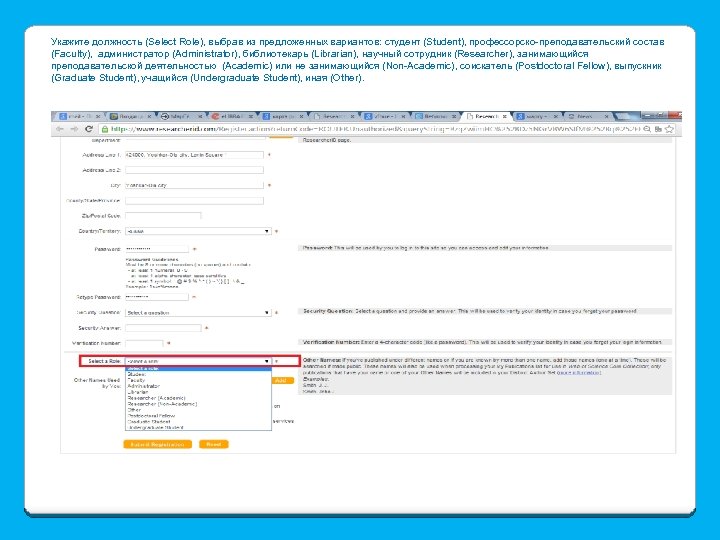The image size is (720, 540).
Task: Click the Zip/Postal Code field
Action: (163, 216)
